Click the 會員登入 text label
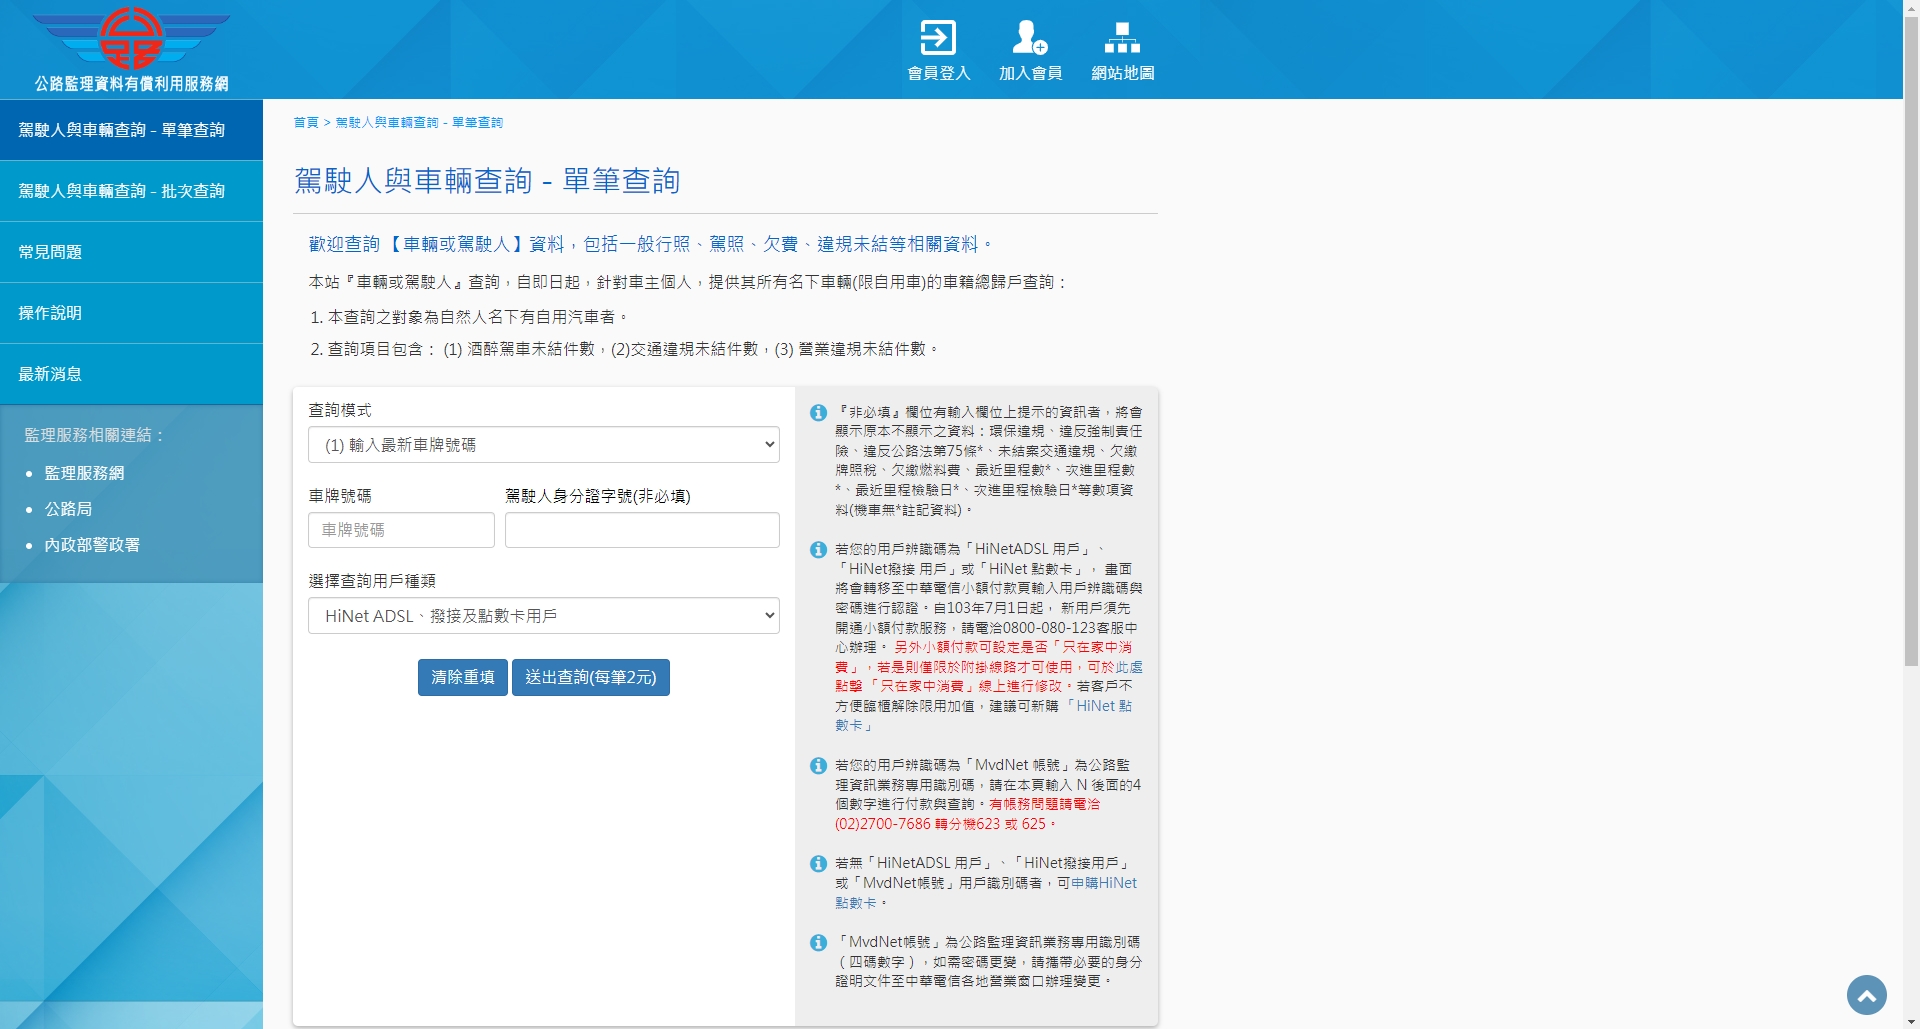The width and height of the screenshot is (1920, 1029). tap(938, 73)
